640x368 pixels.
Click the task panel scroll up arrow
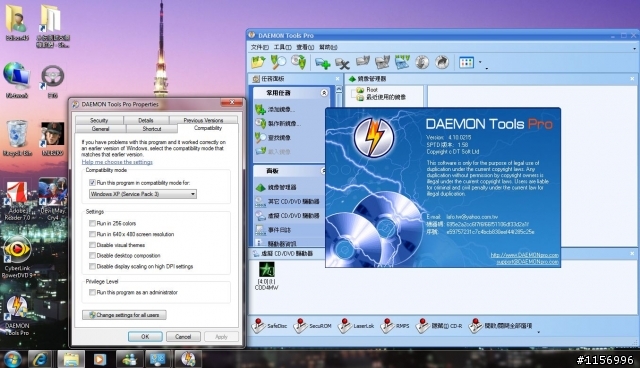(x=339, y=89)
